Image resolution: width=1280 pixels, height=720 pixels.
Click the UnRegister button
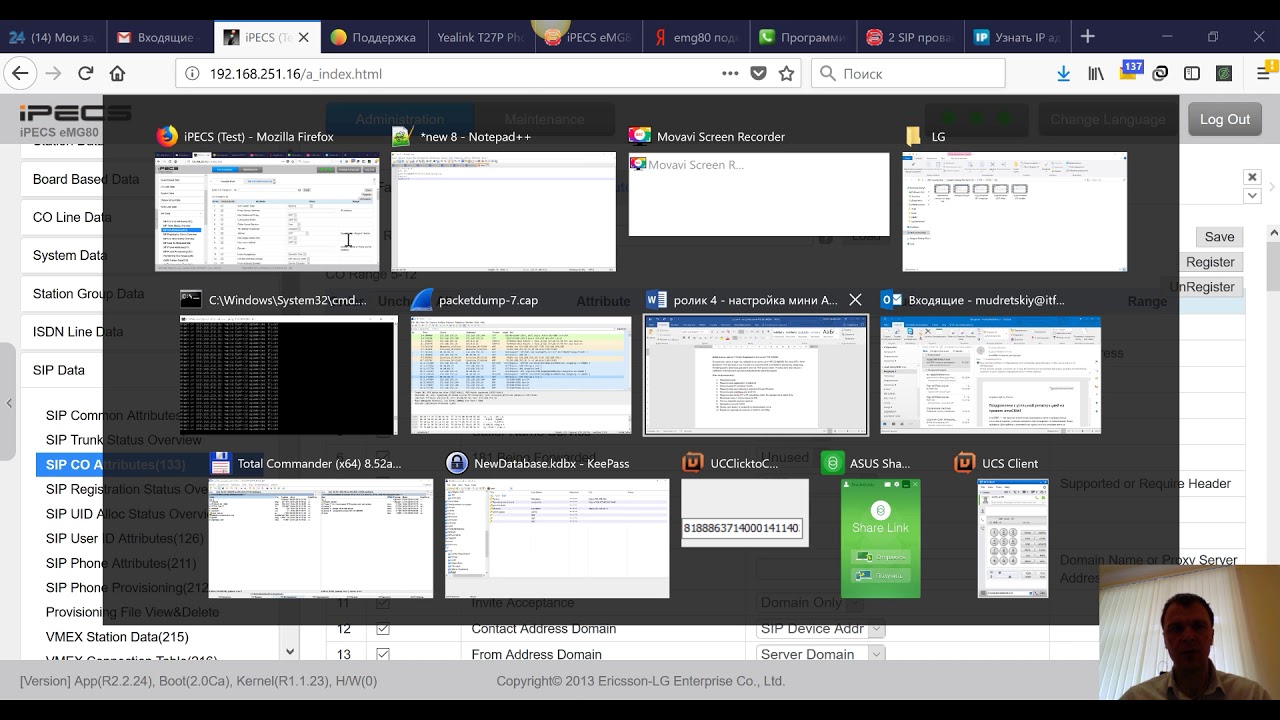[1202, 287]
